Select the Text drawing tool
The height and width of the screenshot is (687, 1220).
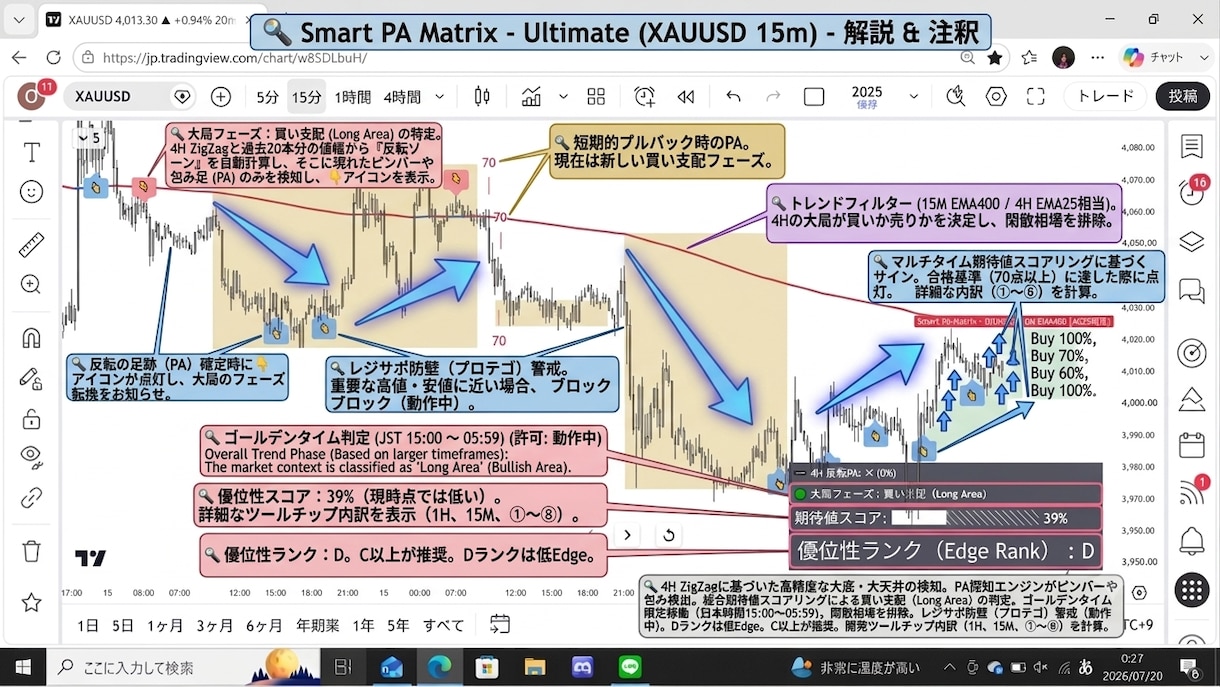(x=32, y=152)
